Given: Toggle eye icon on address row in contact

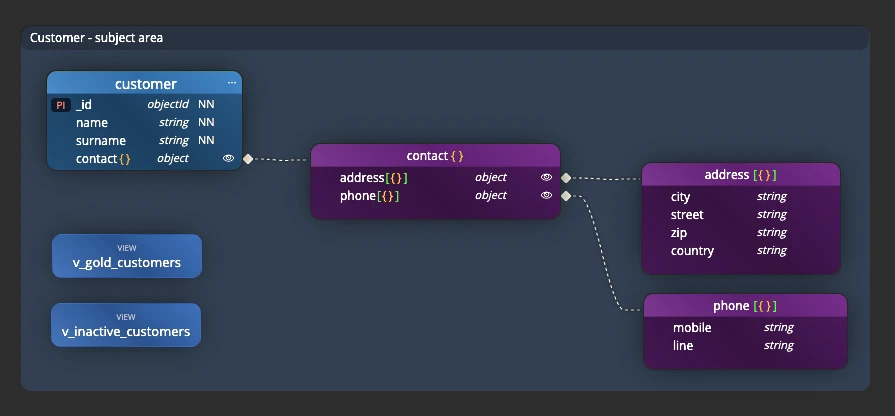Looking at the screenshot, I should 546,177.
